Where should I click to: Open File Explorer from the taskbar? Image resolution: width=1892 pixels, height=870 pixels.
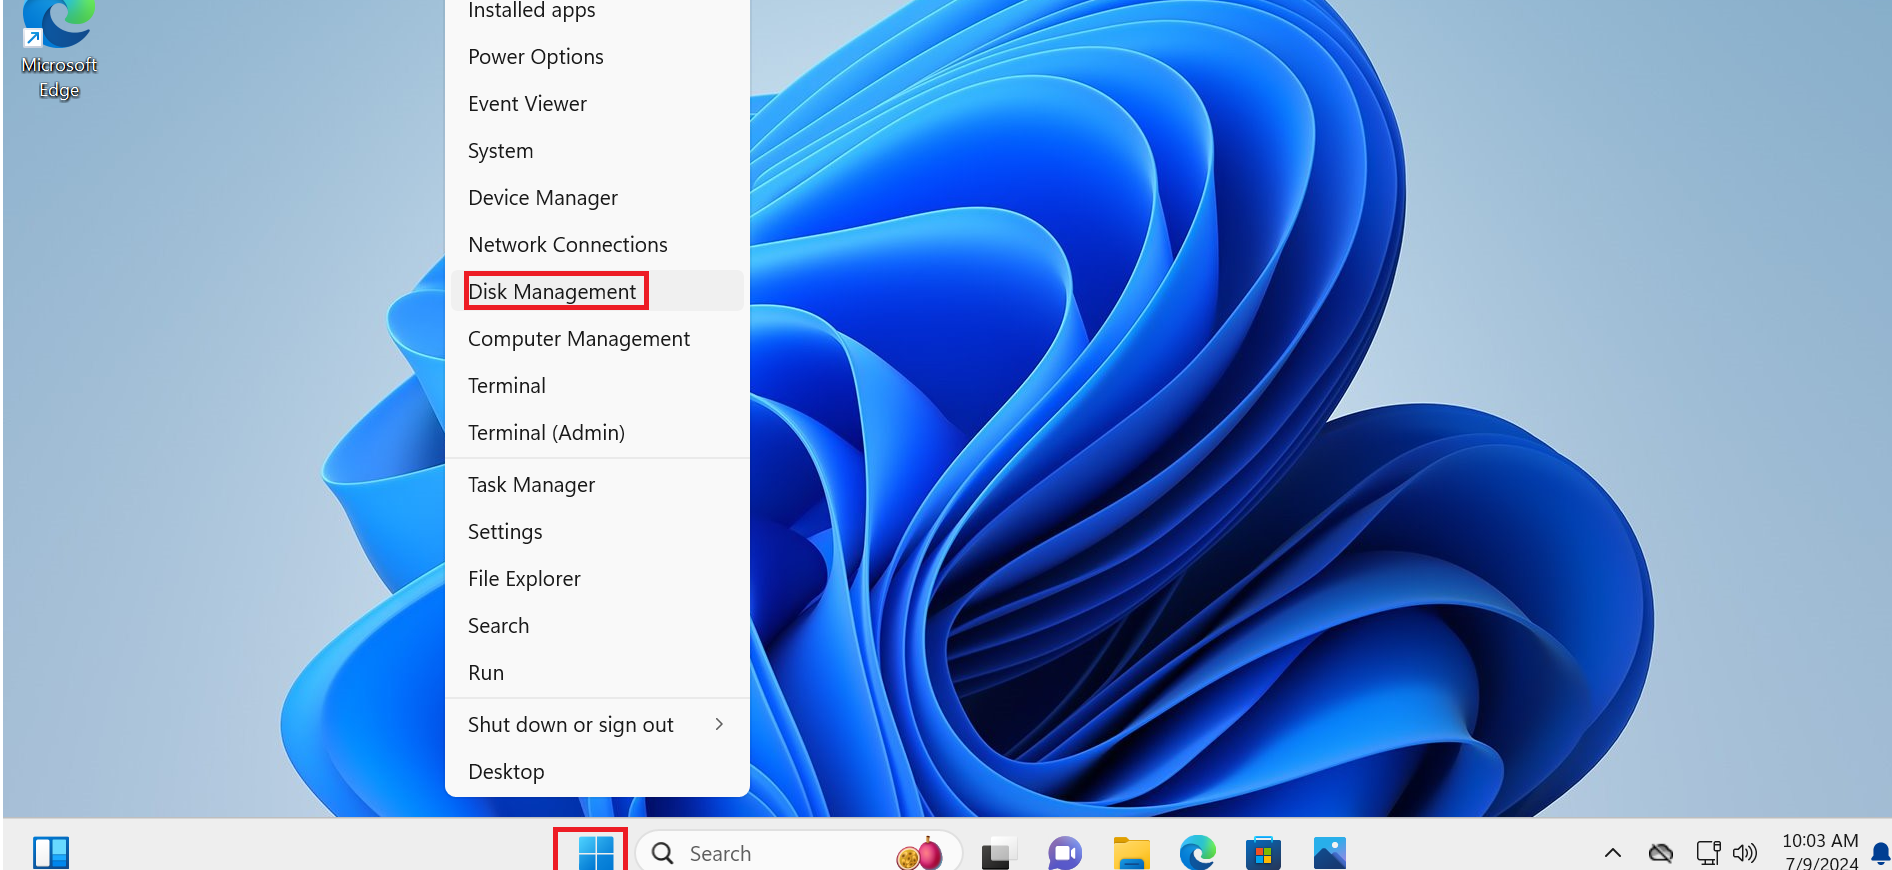pyautogui.click(x=1131, y=853)
